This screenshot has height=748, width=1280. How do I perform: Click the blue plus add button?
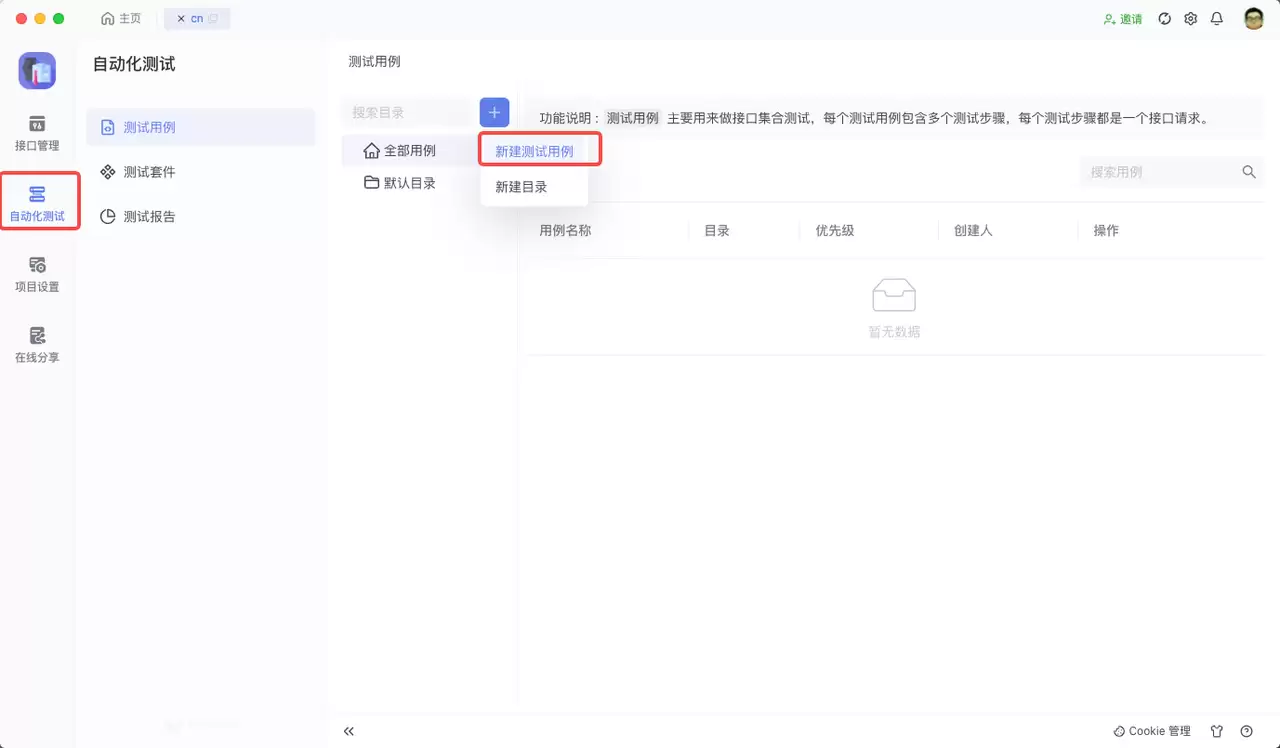click(494, 112)
